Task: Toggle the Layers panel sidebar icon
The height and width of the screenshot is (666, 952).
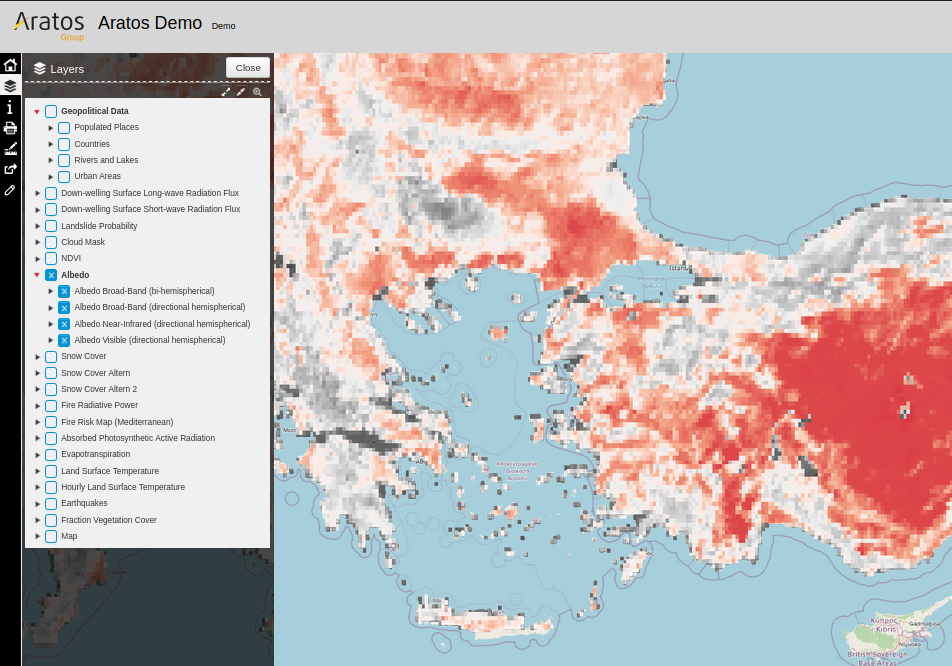Action: (x=10, y=86)
